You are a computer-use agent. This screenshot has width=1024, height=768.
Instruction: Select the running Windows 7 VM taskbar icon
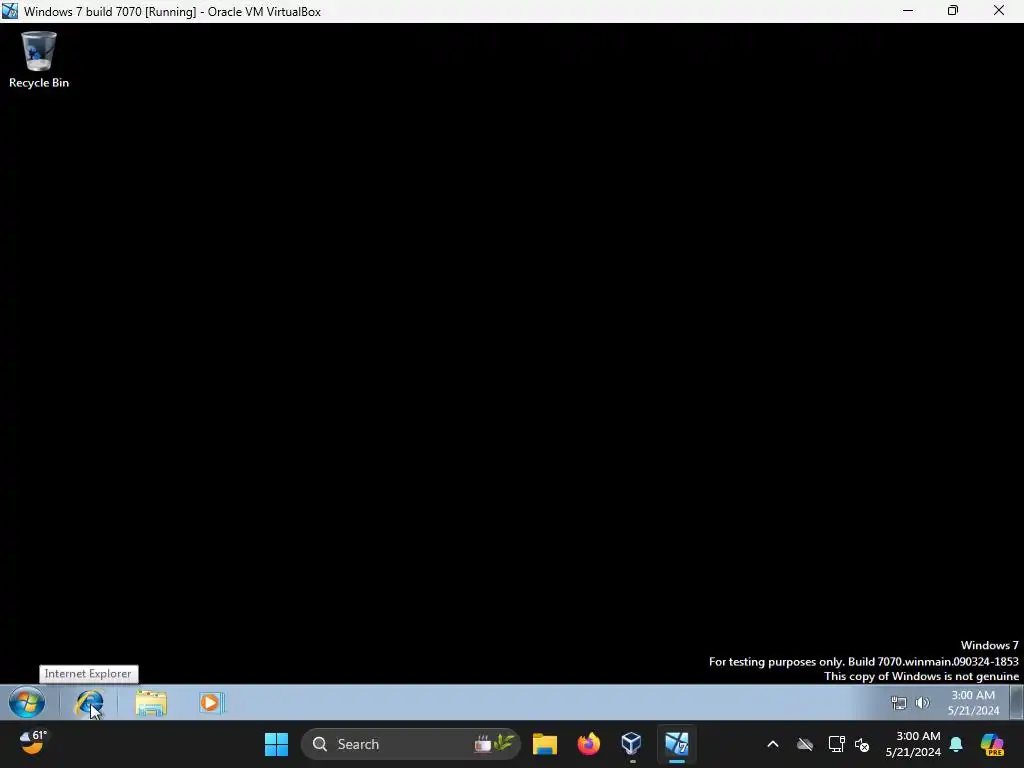677,744
